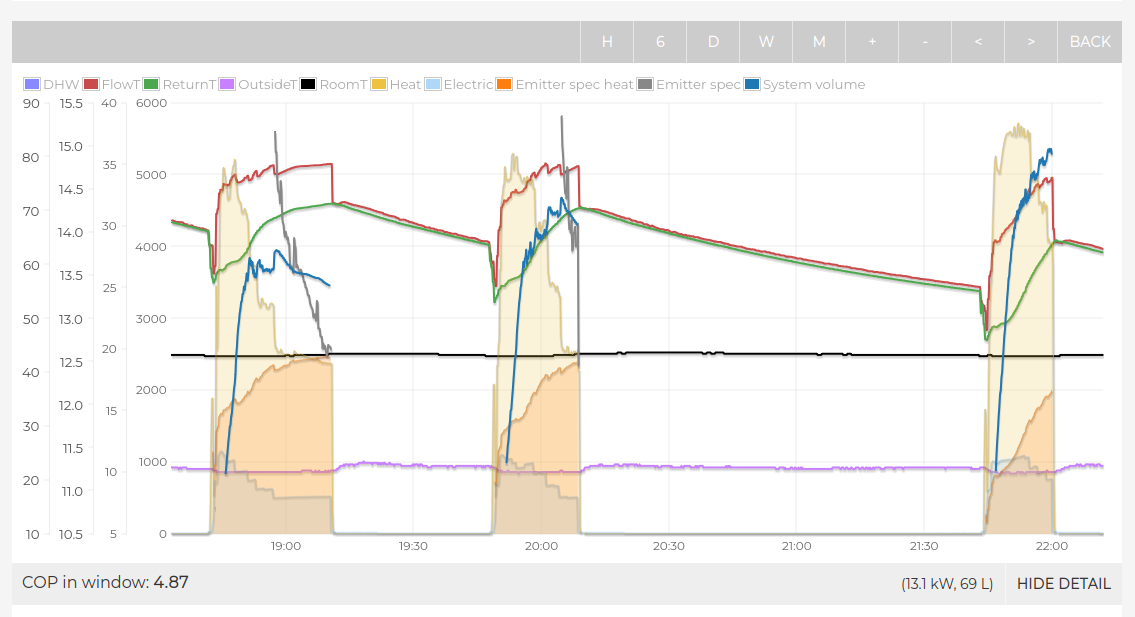Screen dimensions: 1135x617
Task: Switch to D day view
Action: click(x=713, y=41)
